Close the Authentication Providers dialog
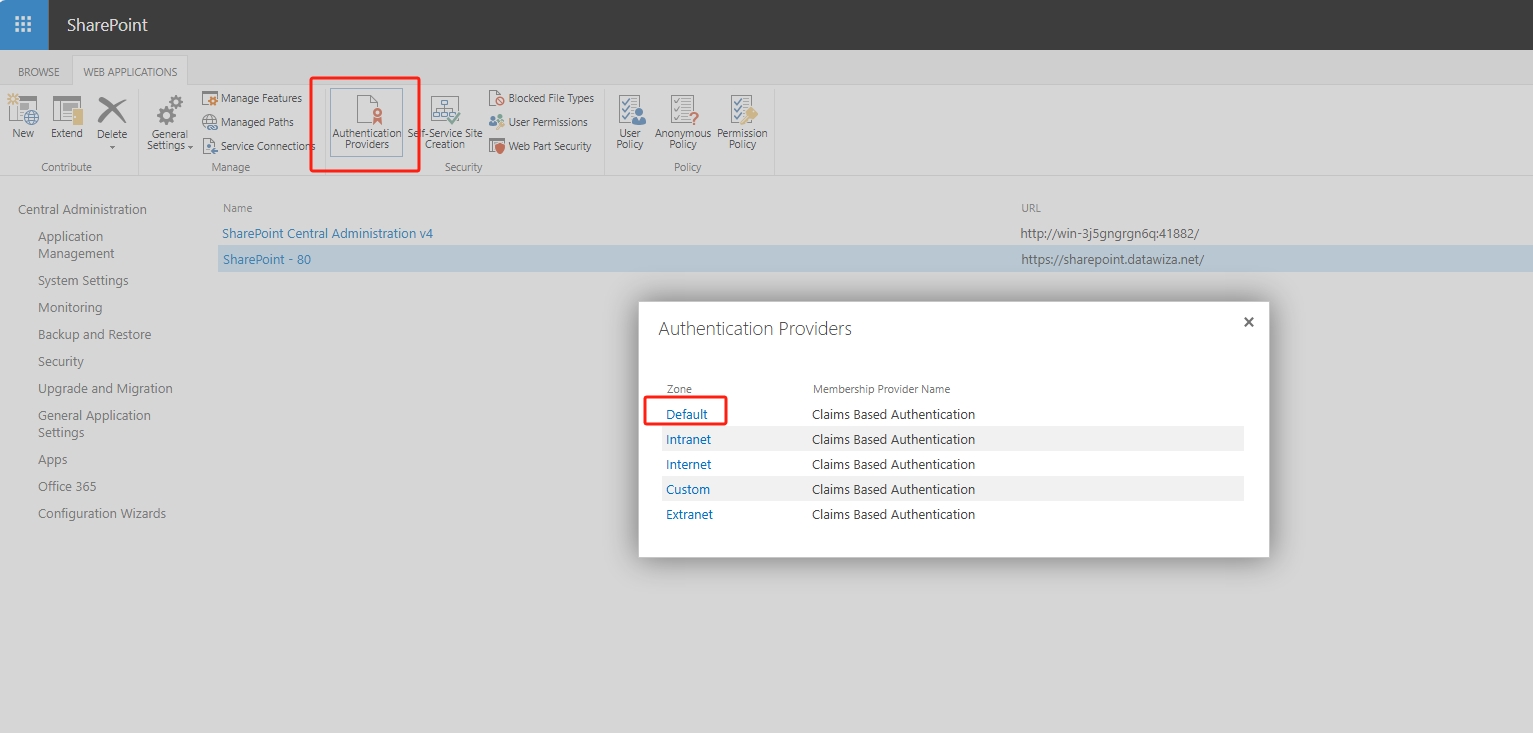The width and height of the screenshot is (1533, 733). [1248, 322]
